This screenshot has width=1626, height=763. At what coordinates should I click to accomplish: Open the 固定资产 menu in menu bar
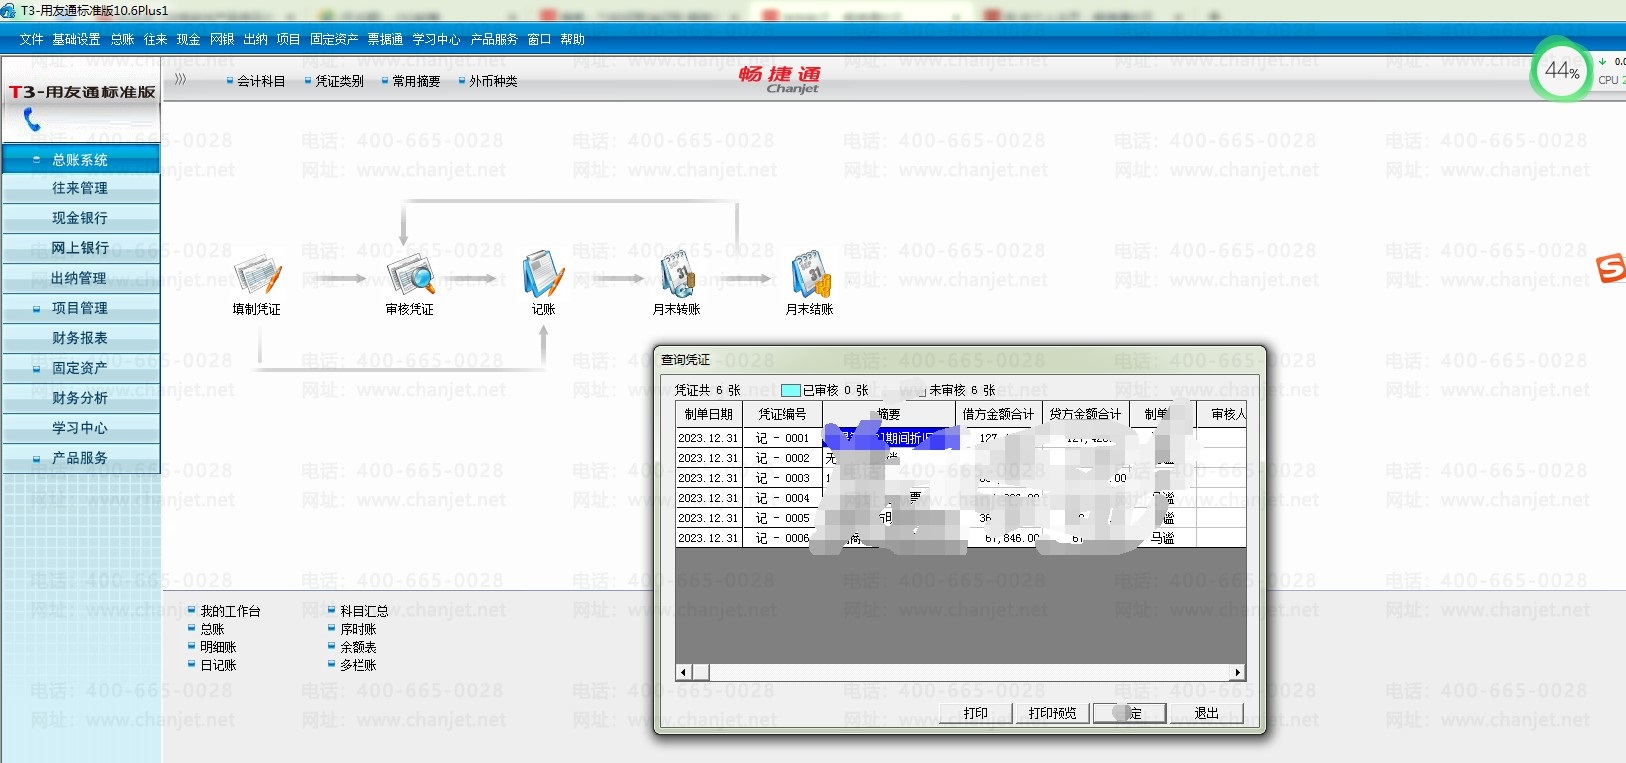(334, 39)
